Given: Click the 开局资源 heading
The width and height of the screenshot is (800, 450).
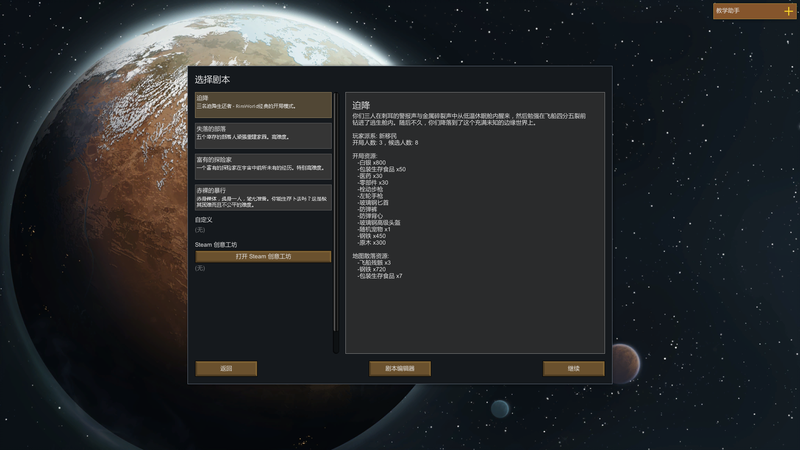Looking at the screenshot, I should (x=364, y=156).
